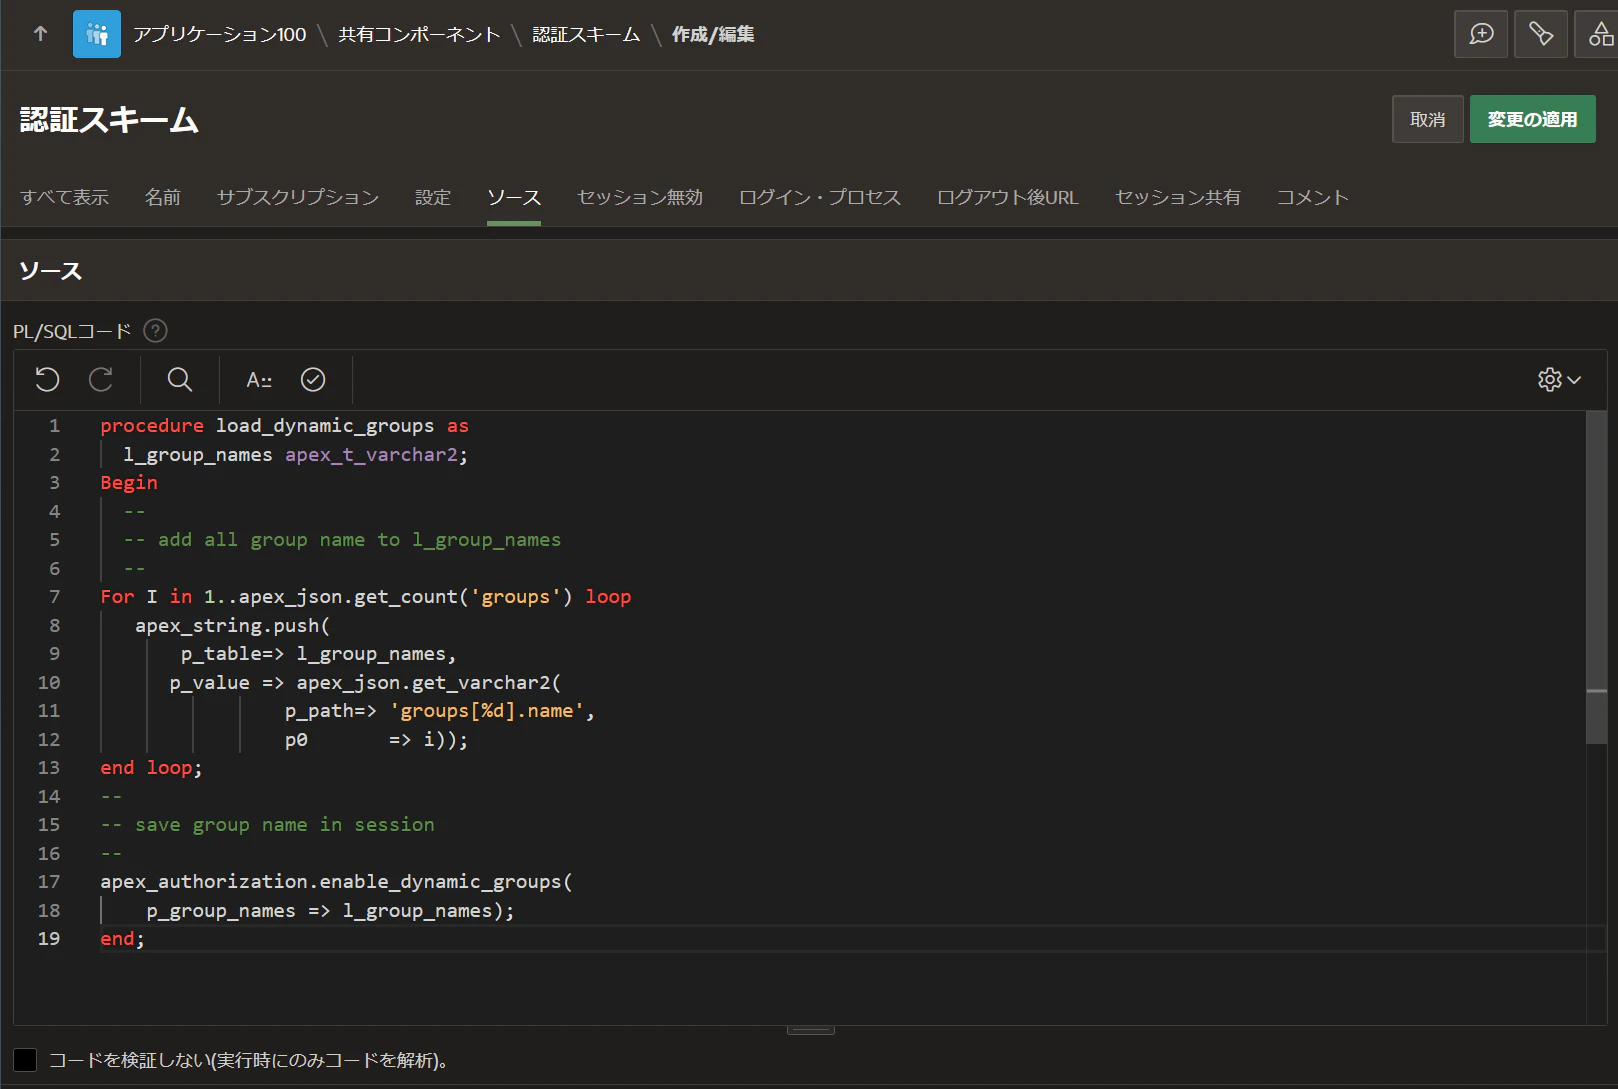Click the editor resize handle at bottom
Image resolution: width=1618 pixels, height=1089 pixels.
tap(811, 1030)
